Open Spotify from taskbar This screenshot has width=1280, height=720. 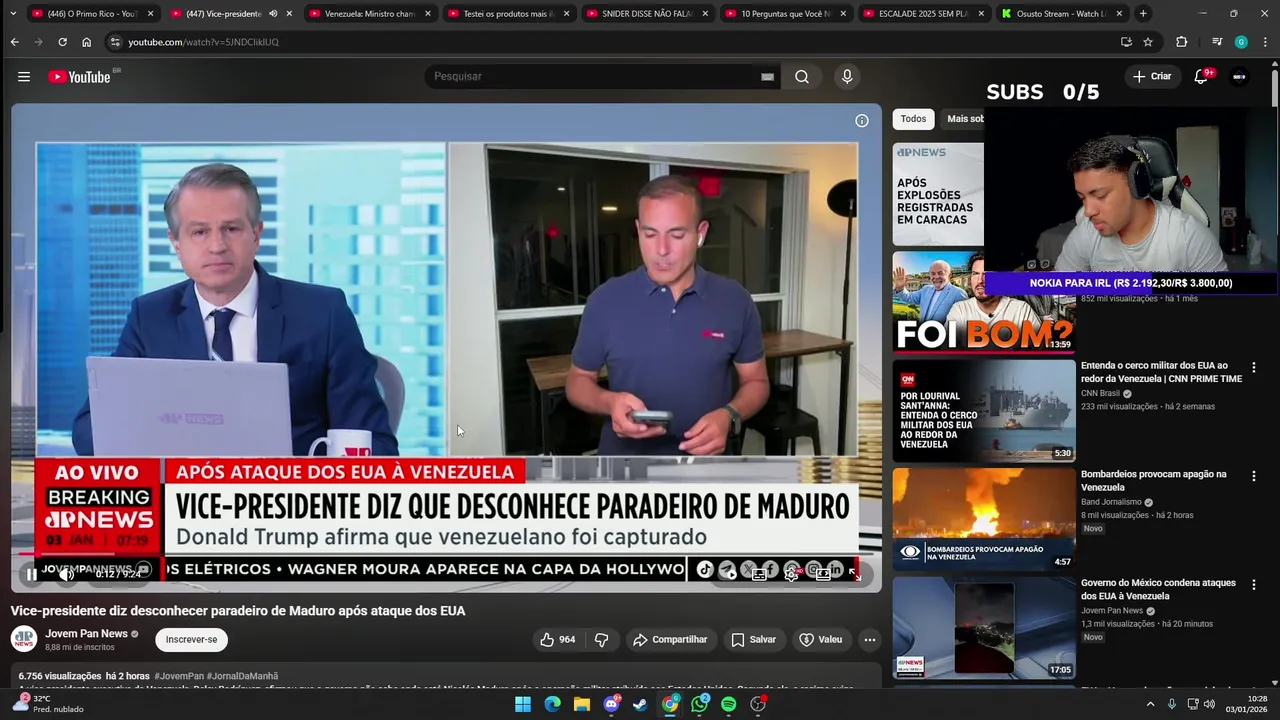tap(729, 704)
